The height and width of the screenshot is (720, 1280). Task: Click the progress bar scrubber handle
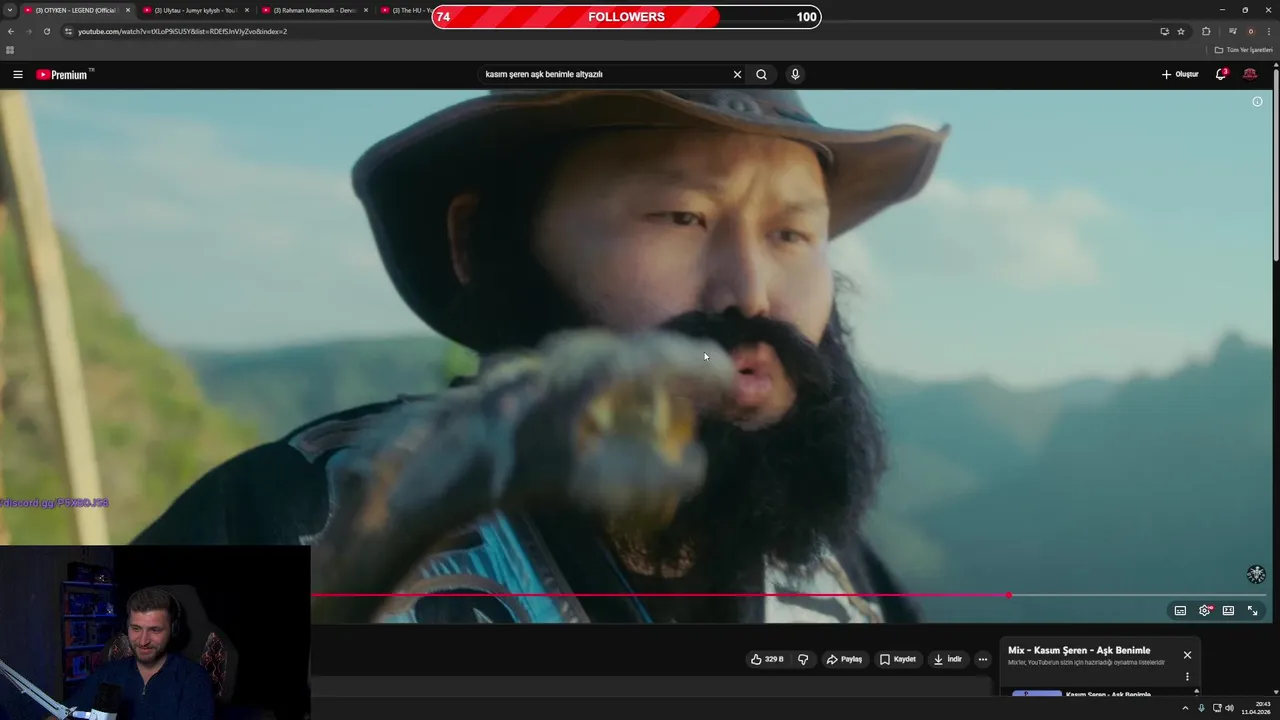coord(1008,595)
